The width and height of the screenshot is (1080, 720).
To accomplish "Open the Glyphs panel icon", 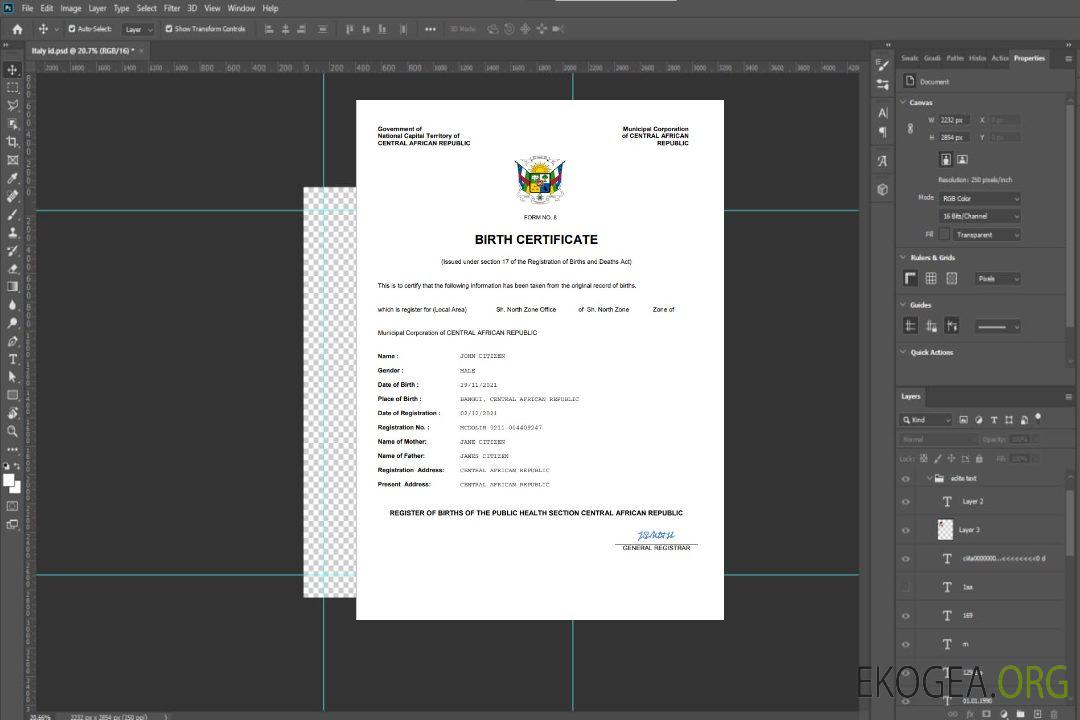I will click(882, 161).
